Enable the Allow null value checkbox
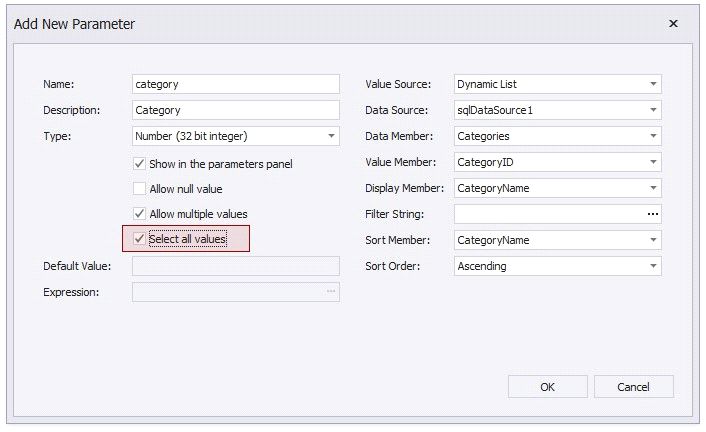Screen dimensions: 706x432 coord(140,189)
